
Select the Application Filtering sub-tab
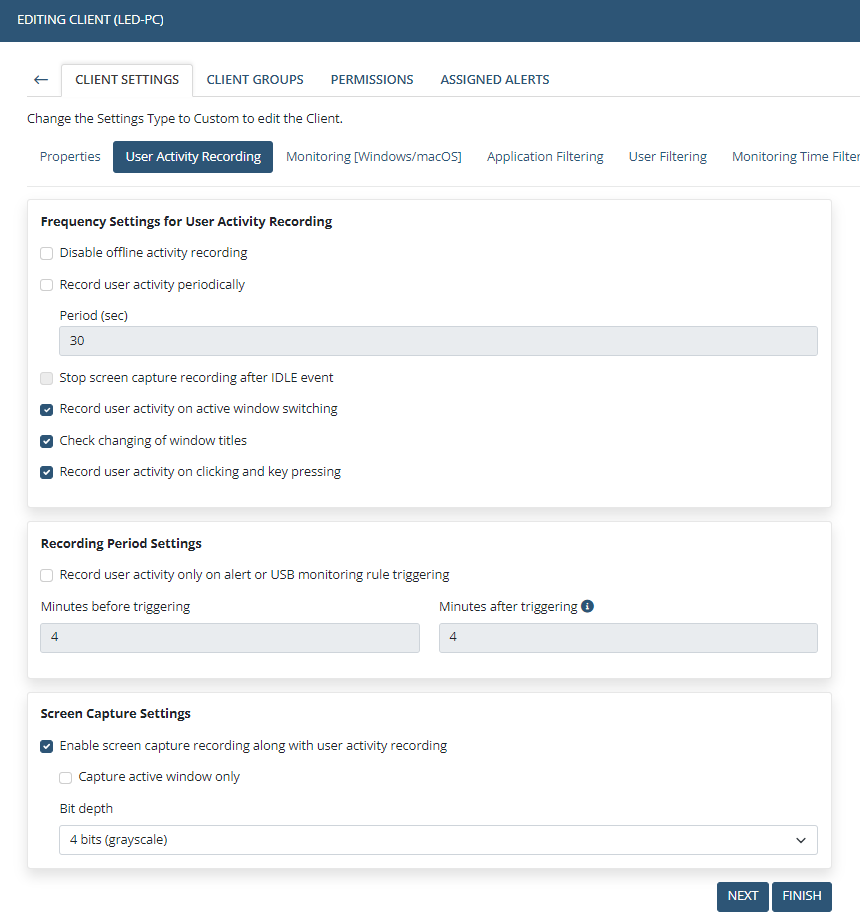click(545, 157)
